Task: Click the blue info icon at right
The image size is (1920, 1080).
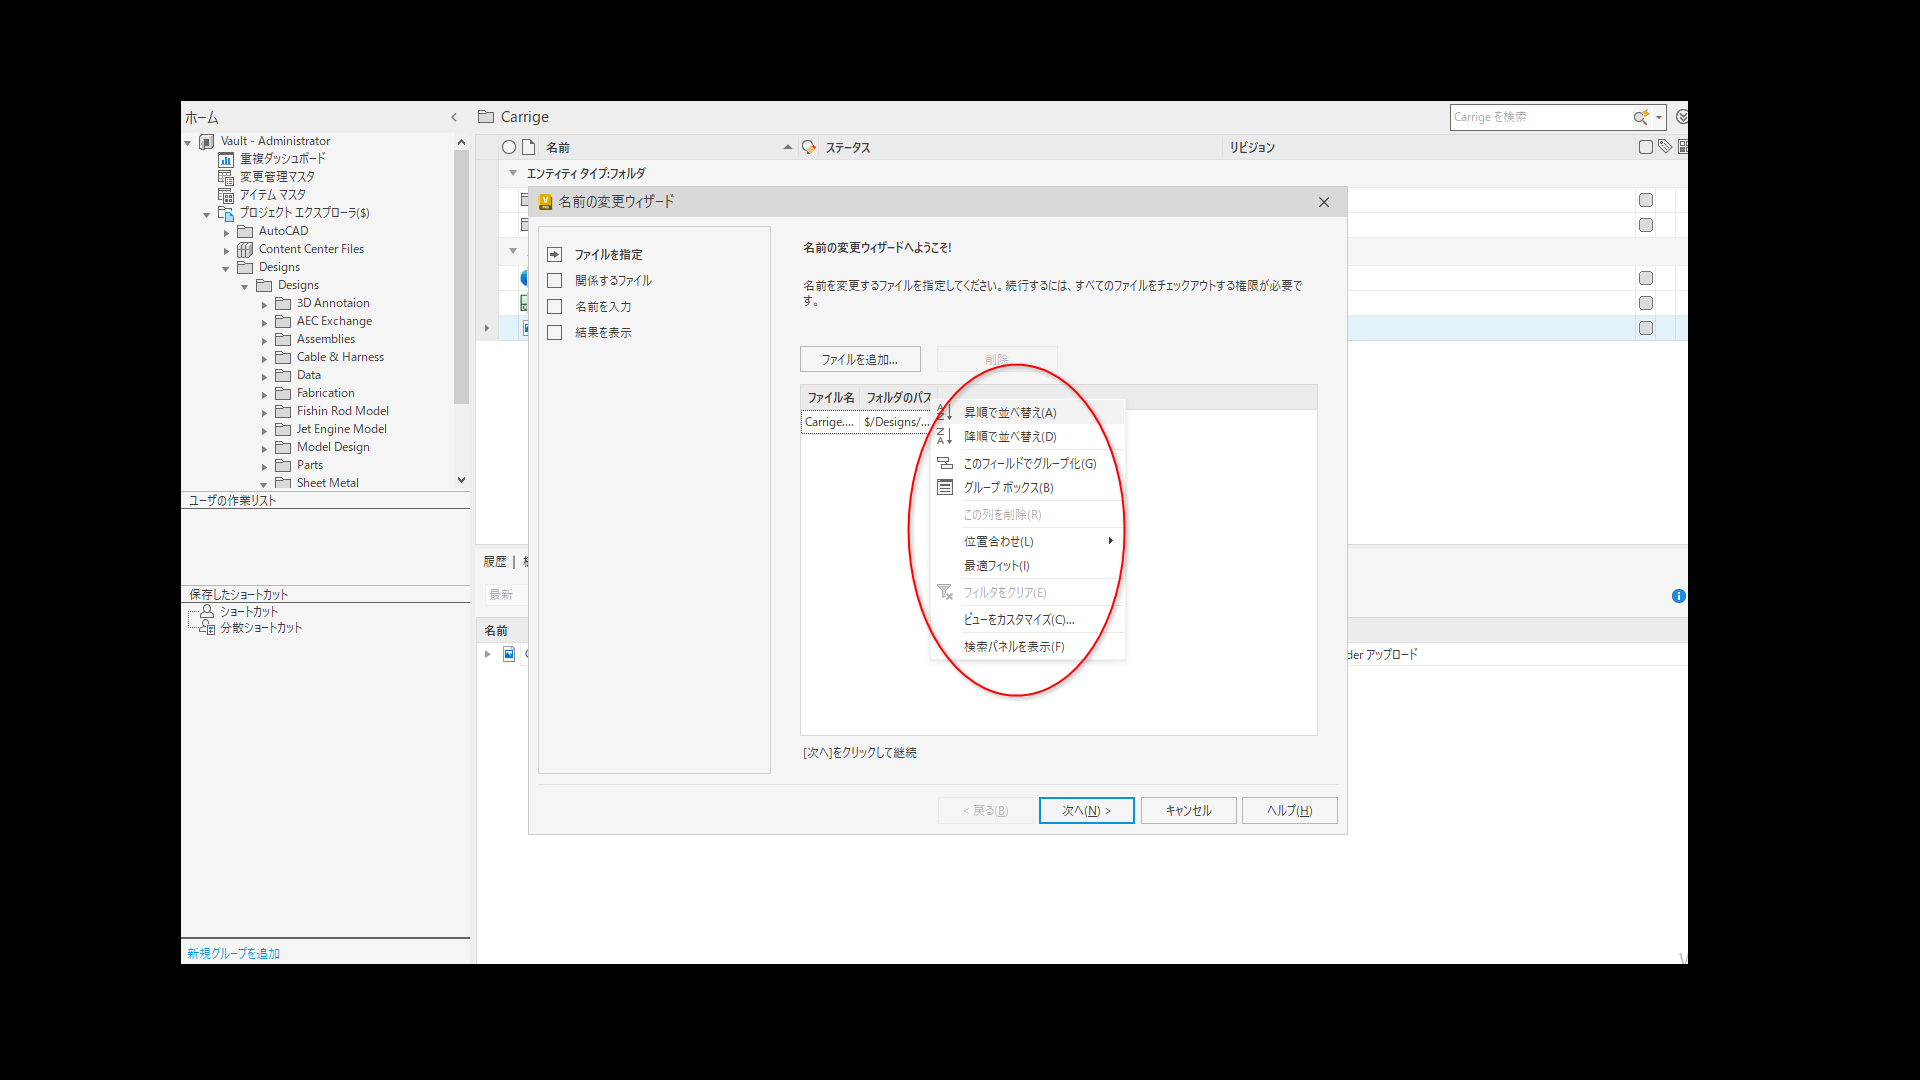Action: click(x=1679, y=596)
